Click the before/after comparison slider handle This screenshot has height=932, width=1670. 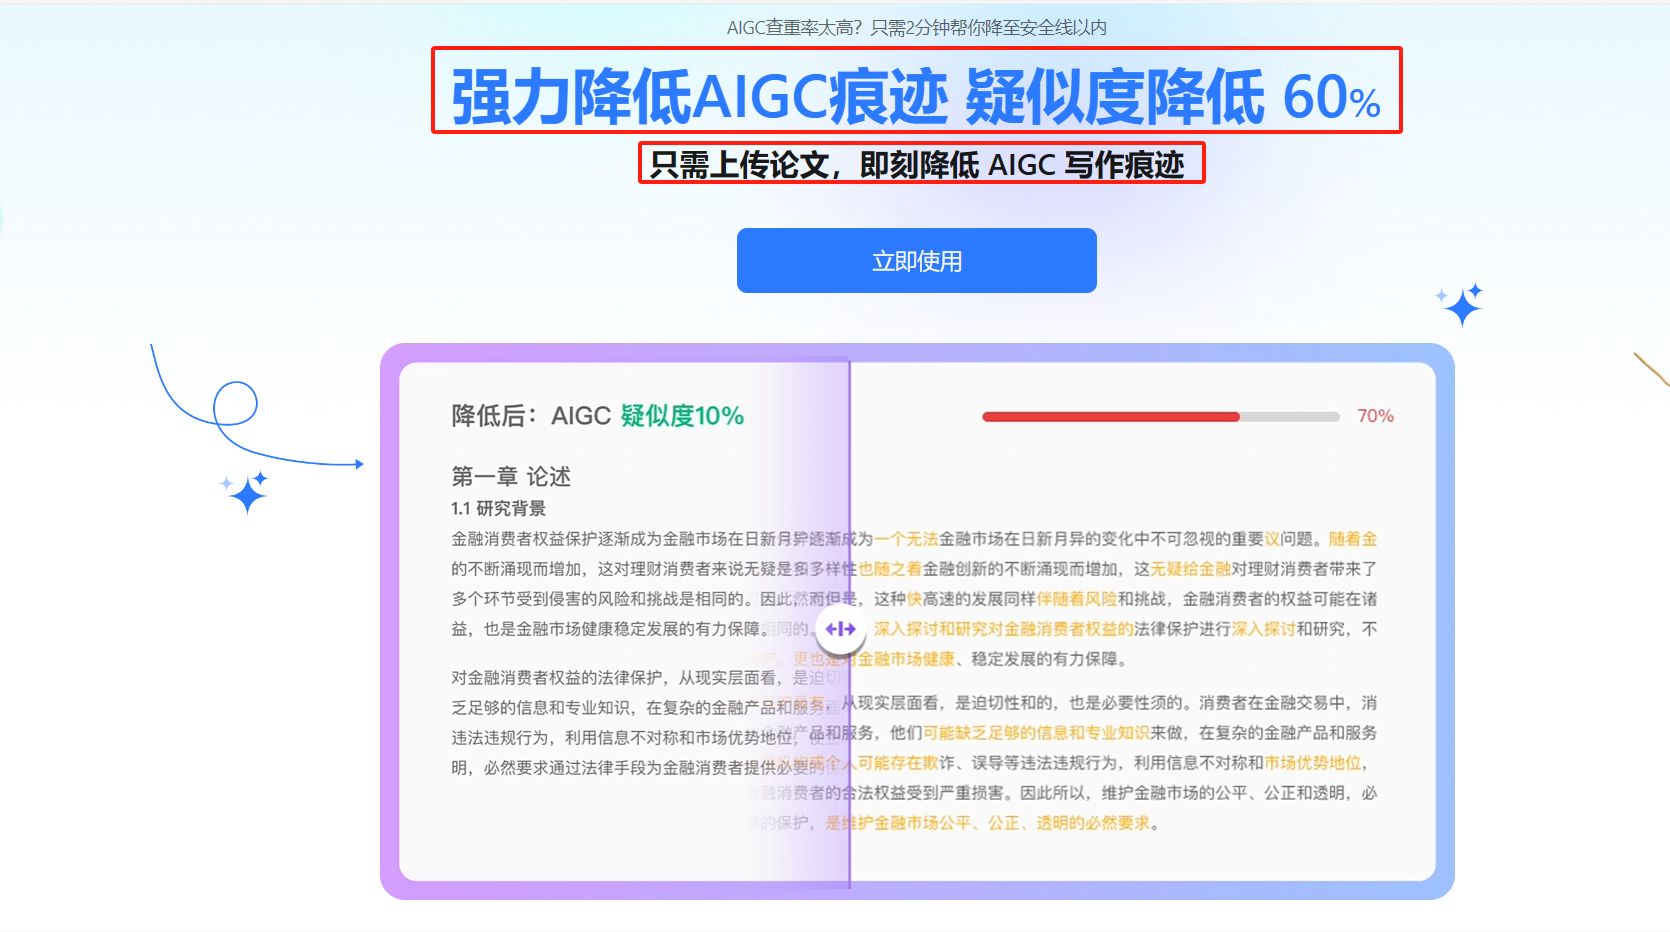[x=840, y=629]
